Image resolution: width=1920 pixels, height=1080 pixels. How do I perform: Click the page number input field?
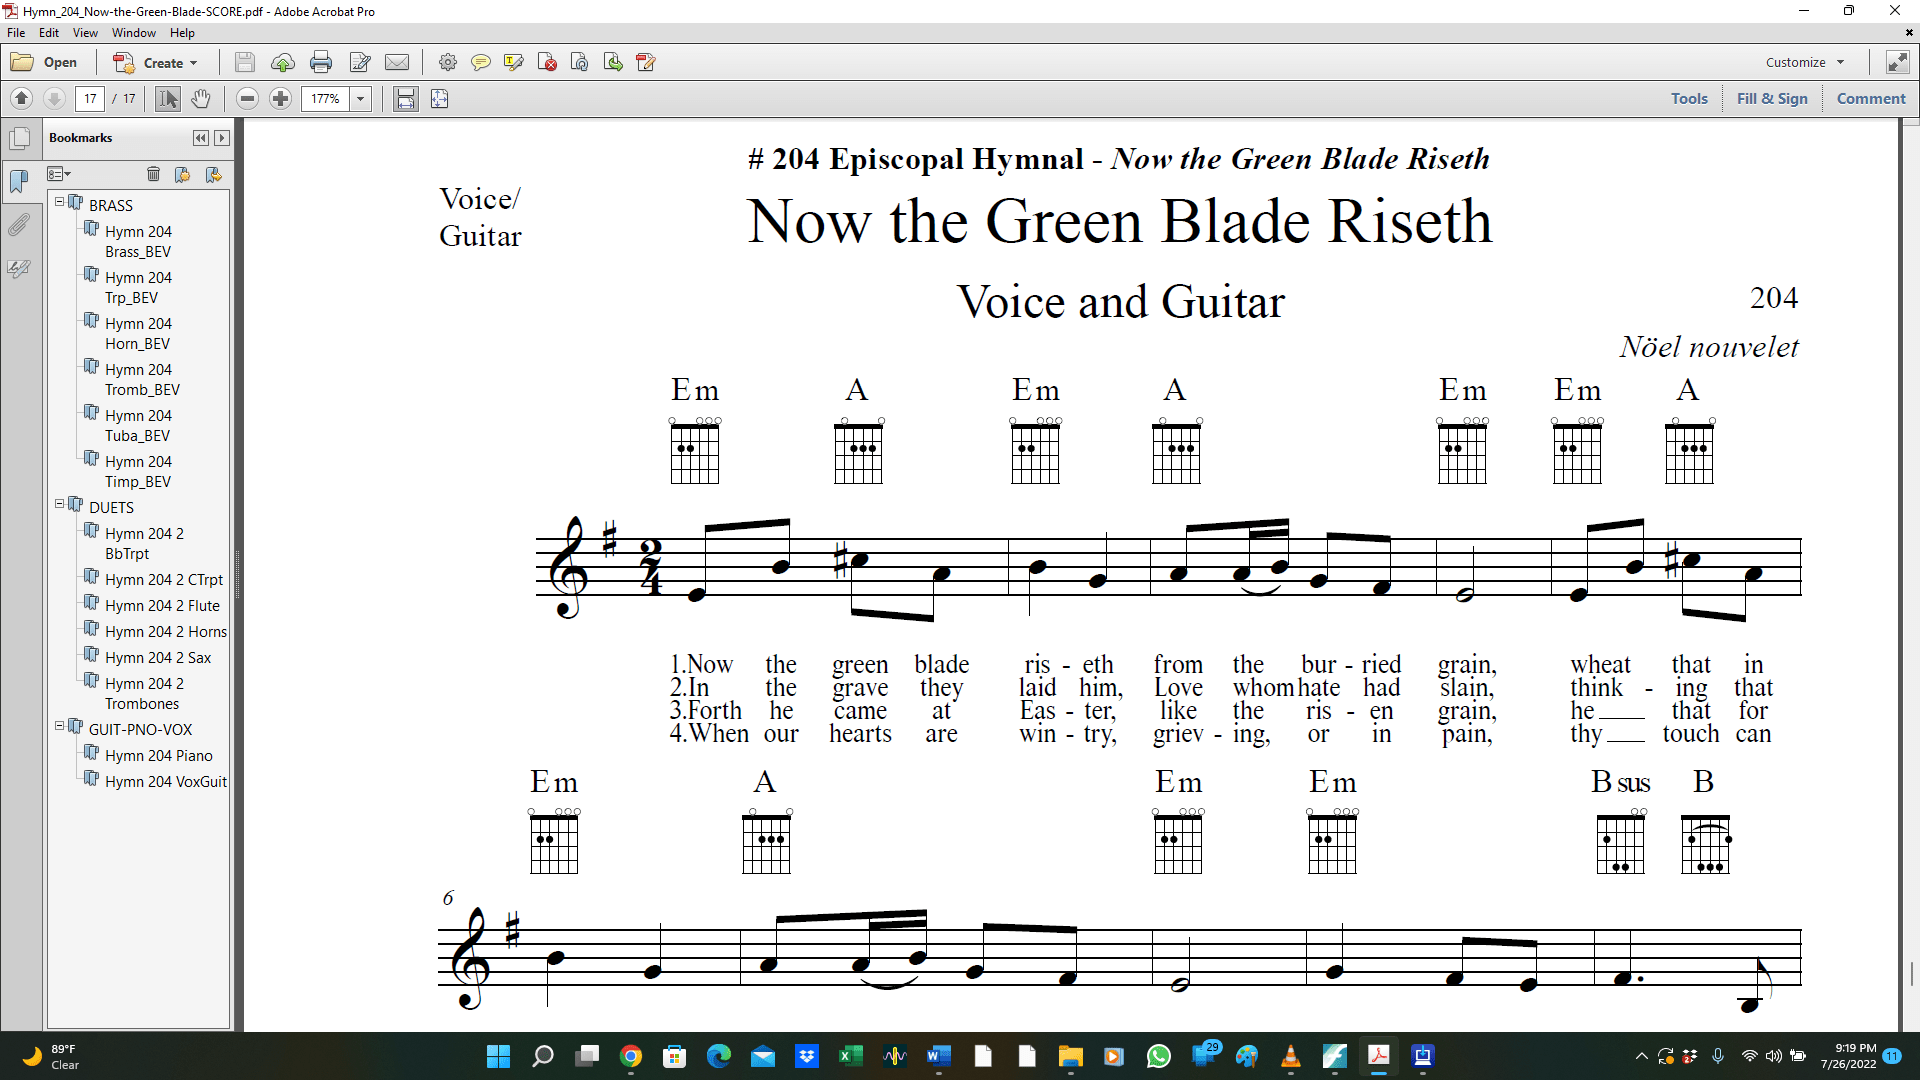(x=90, y=98)
